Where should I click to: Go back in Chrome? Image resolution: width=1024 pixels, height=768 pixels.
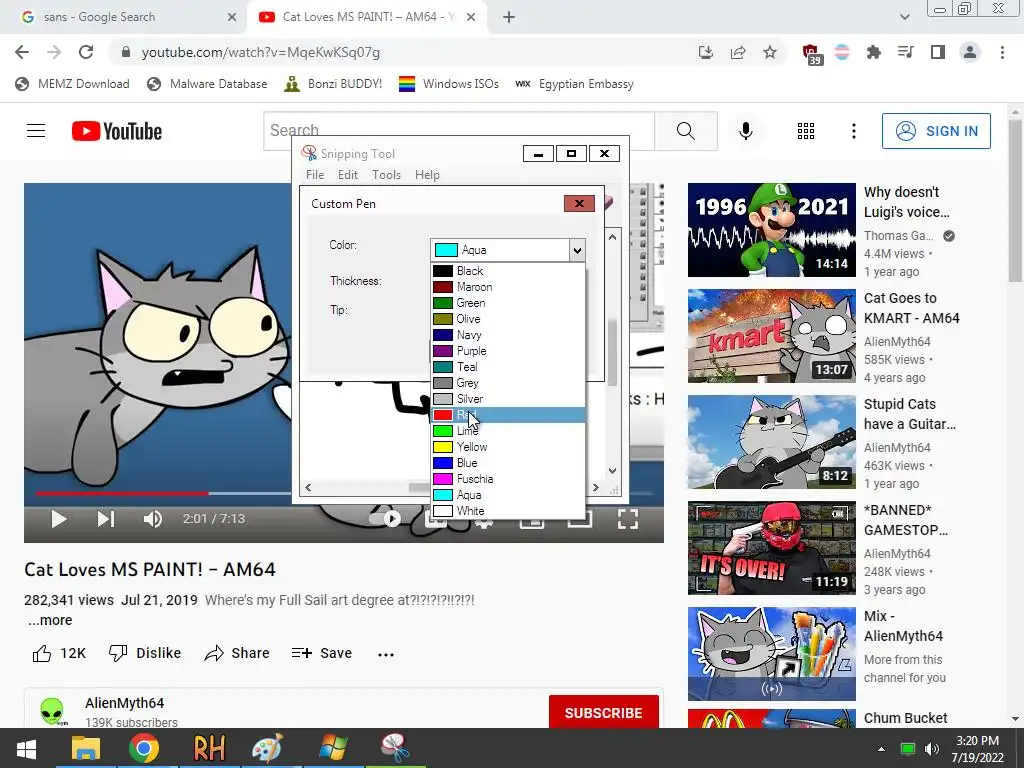point(22,52)
